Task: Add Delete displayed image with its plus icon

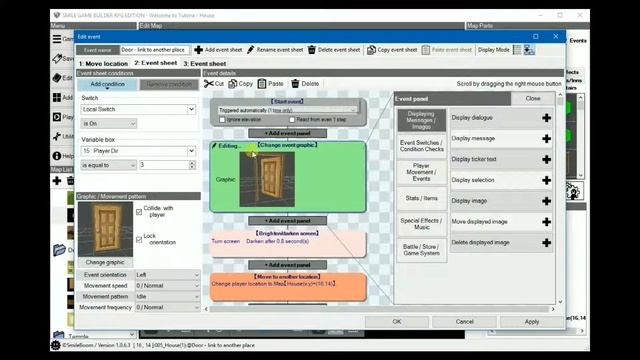Action: coord(547,243)
